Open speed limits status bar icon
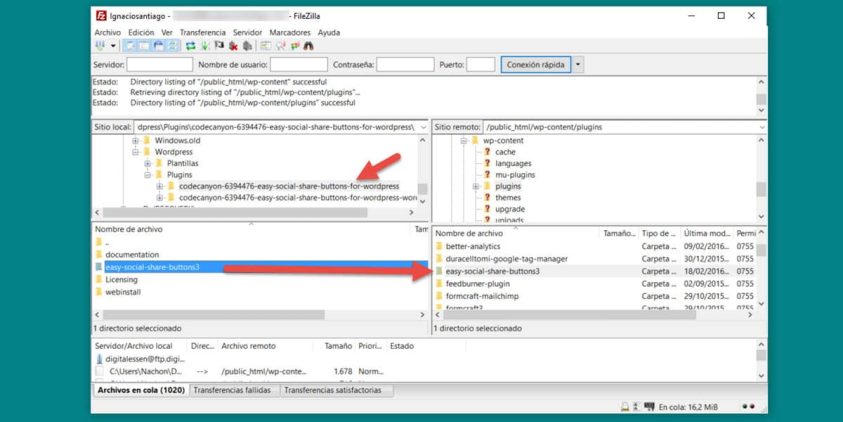 637,407
